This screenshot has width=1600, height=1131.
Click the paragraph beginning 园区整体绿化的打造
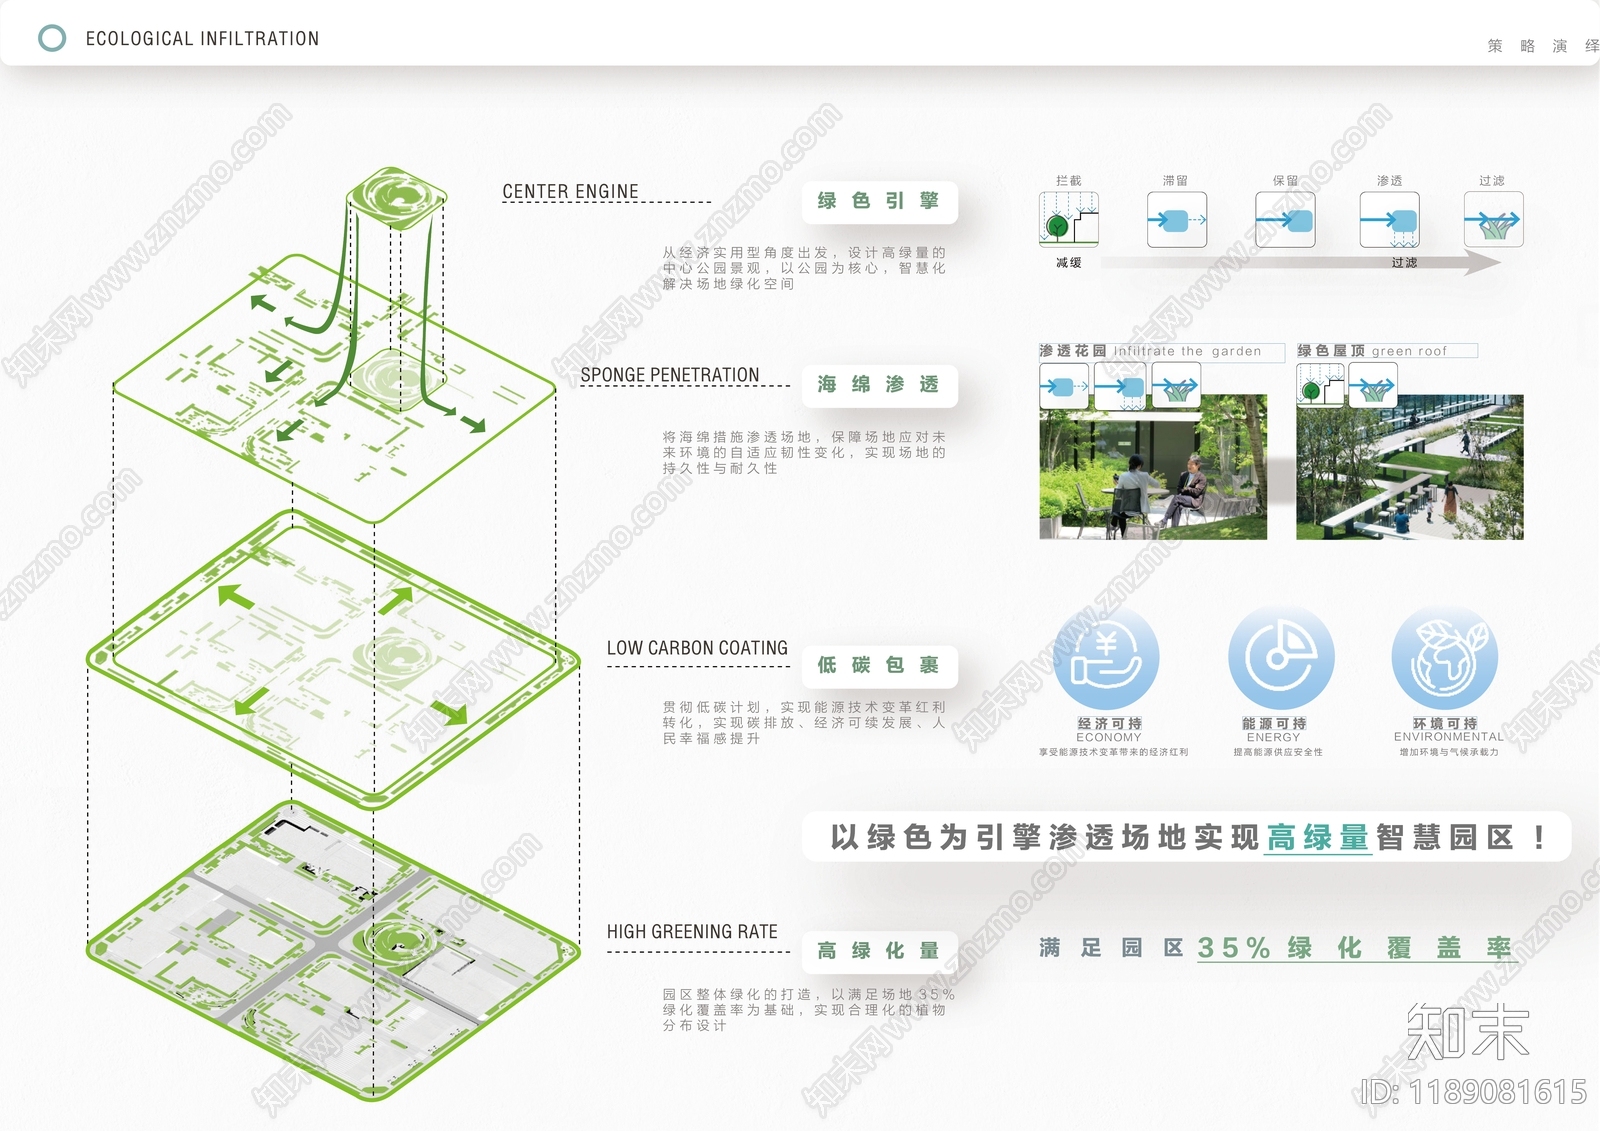click(x=808, y=1010)
